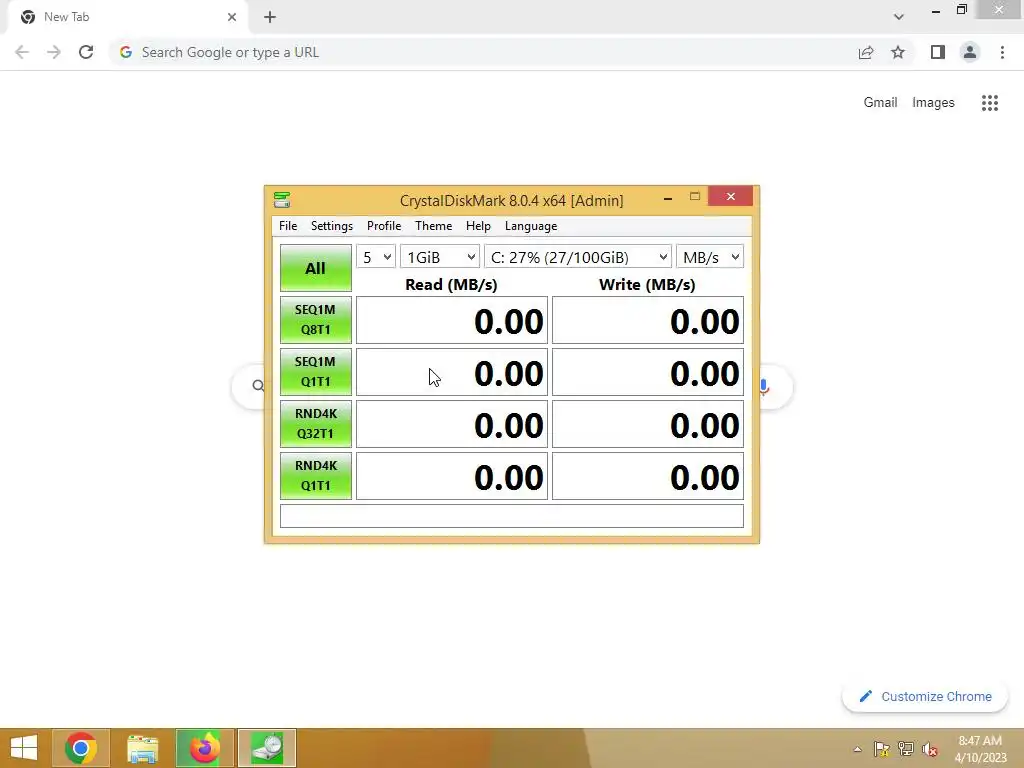Bookmark this tab with star icon
The height and width of the screenshot is (768, 1024).
pyautogui.click(x=898, y=52)
